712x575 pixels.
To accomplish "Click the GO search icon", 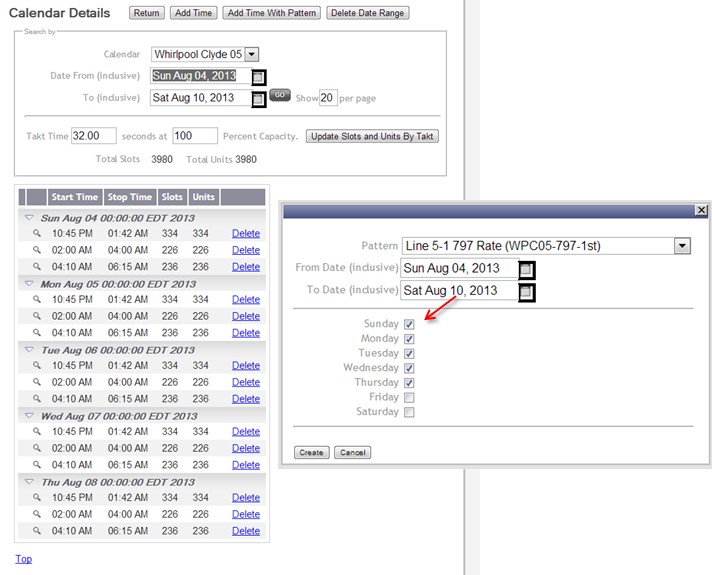I will 280,95.
